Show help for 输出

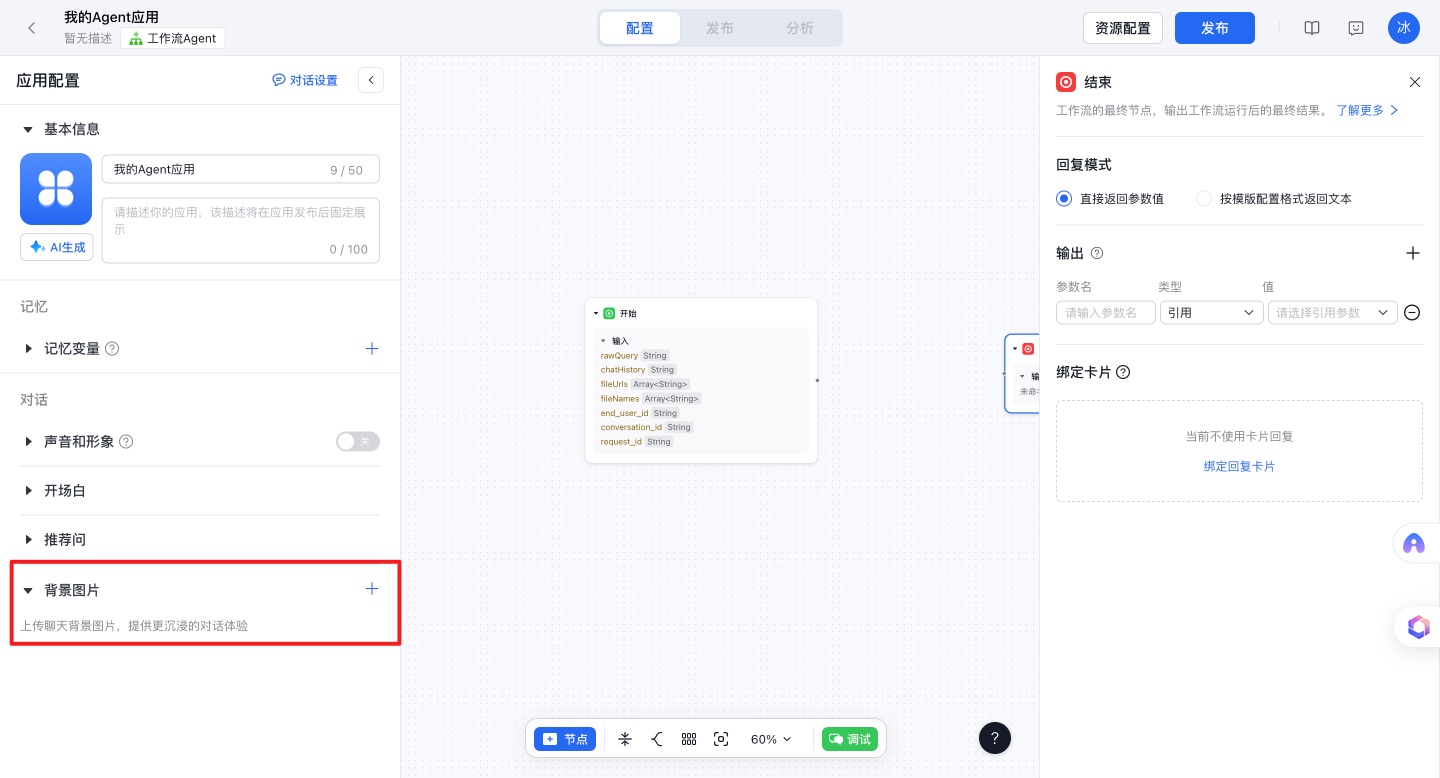click(x=1096, y=254)
